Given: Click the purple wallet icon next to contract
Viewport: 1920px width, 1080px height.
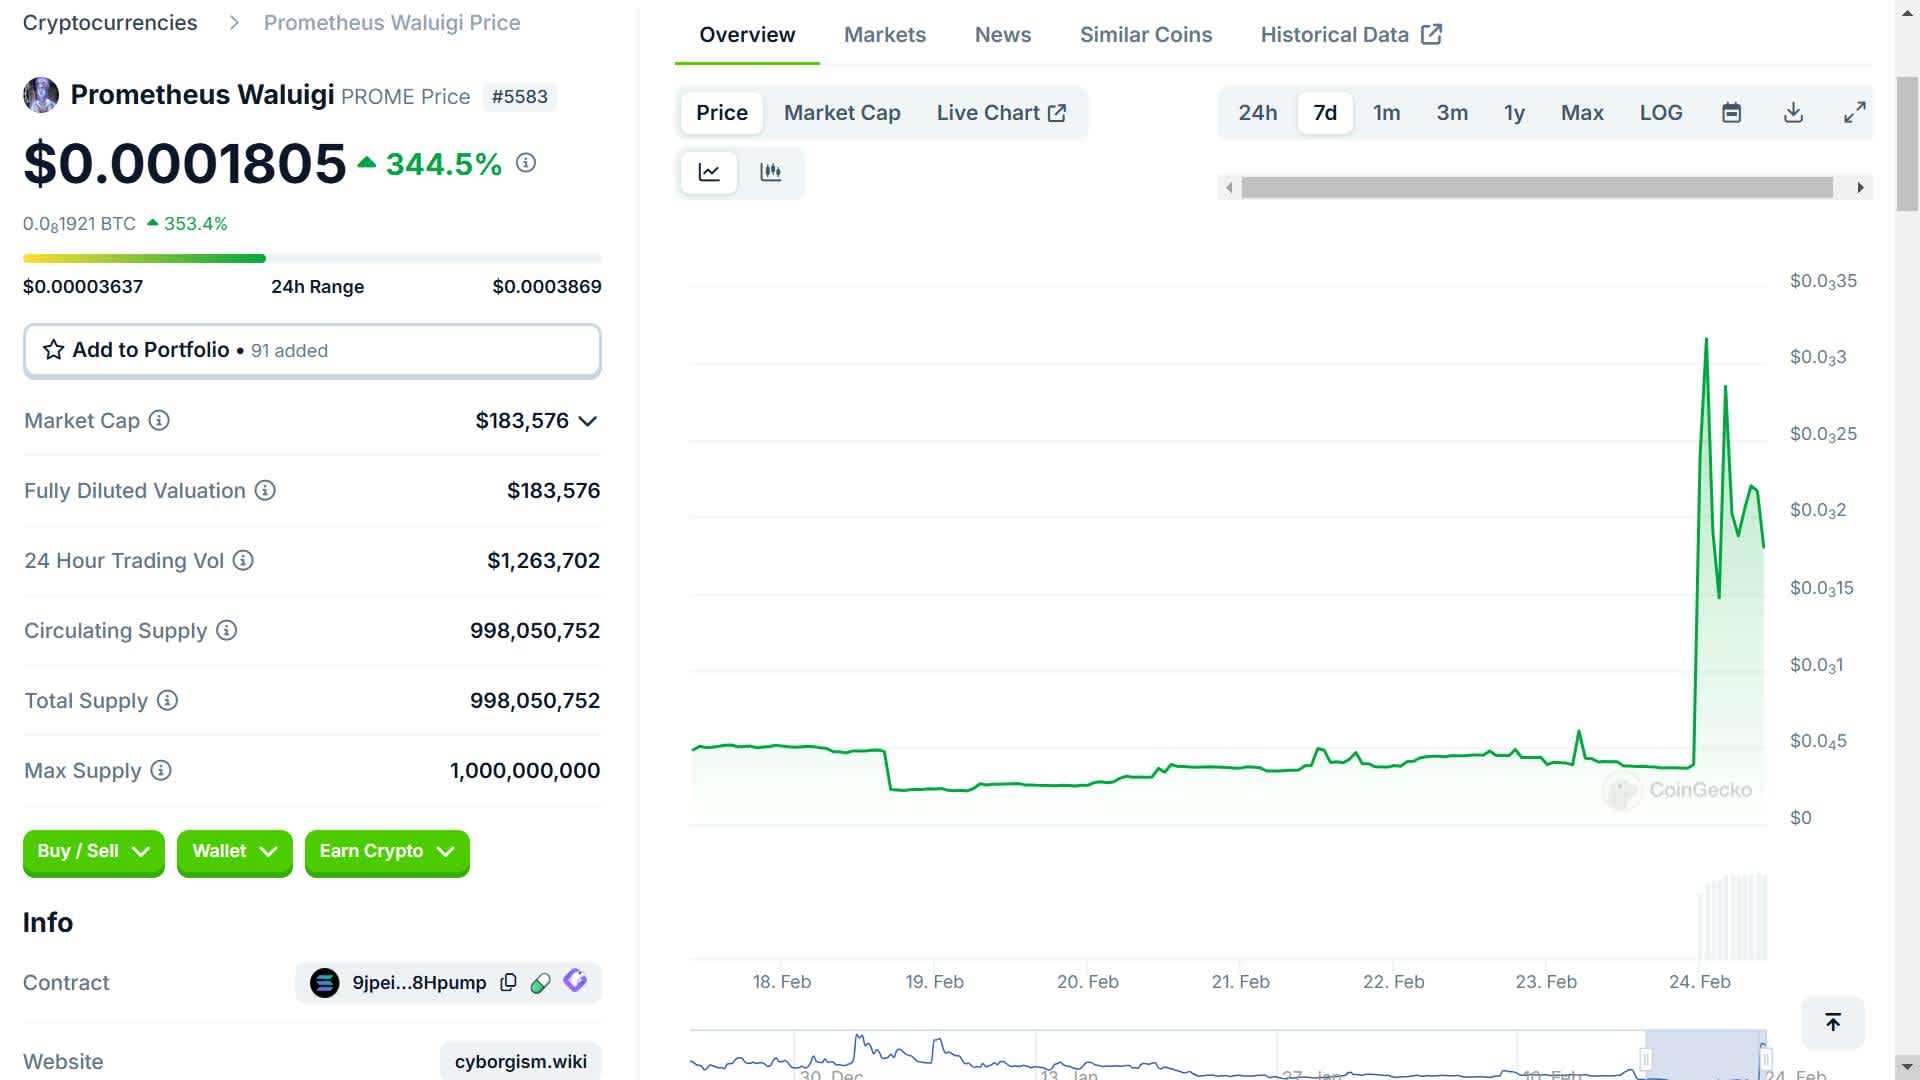Looking at the screenshot, I should pos(575,980).
